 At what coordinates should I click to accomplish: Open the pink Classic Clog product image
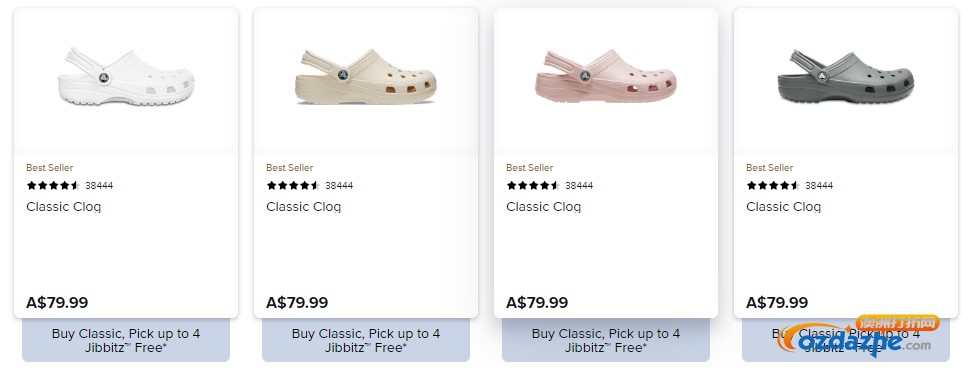pos(606,76)
